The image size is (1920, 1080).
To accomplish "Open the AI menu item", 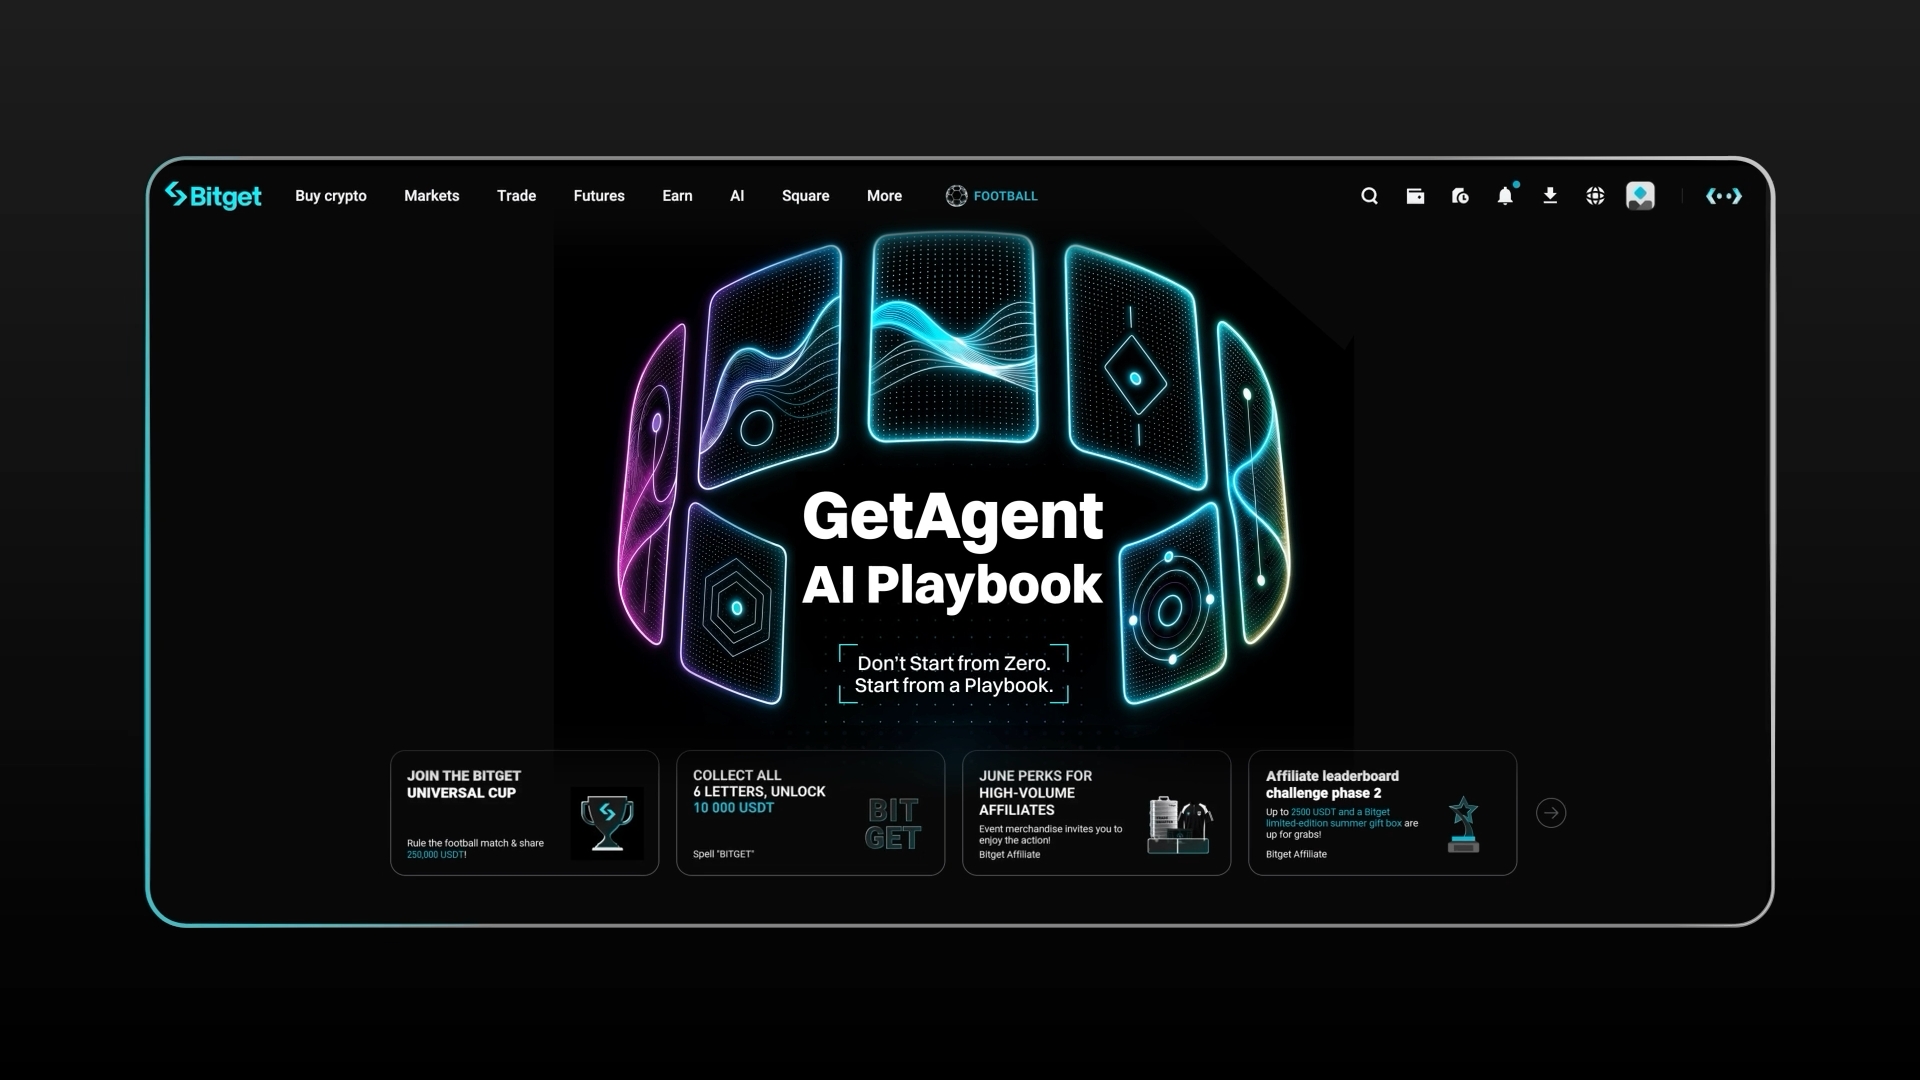I will point(737,196).
